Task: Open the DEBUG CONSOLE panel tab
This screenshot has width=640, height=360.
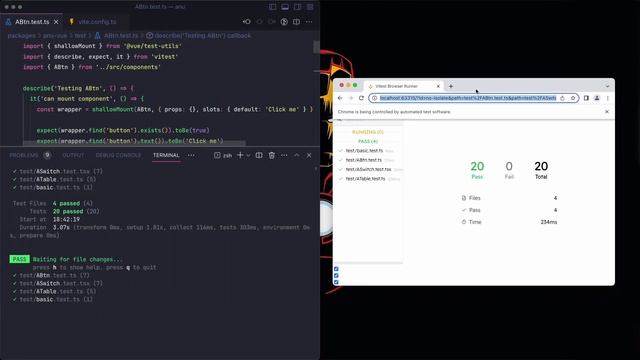Action: (118, 155)
